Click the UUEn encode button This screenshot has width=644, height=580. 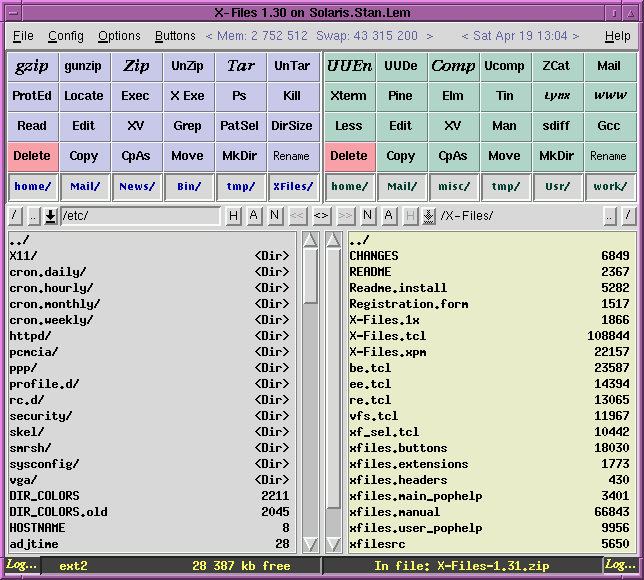pos(349,66)
